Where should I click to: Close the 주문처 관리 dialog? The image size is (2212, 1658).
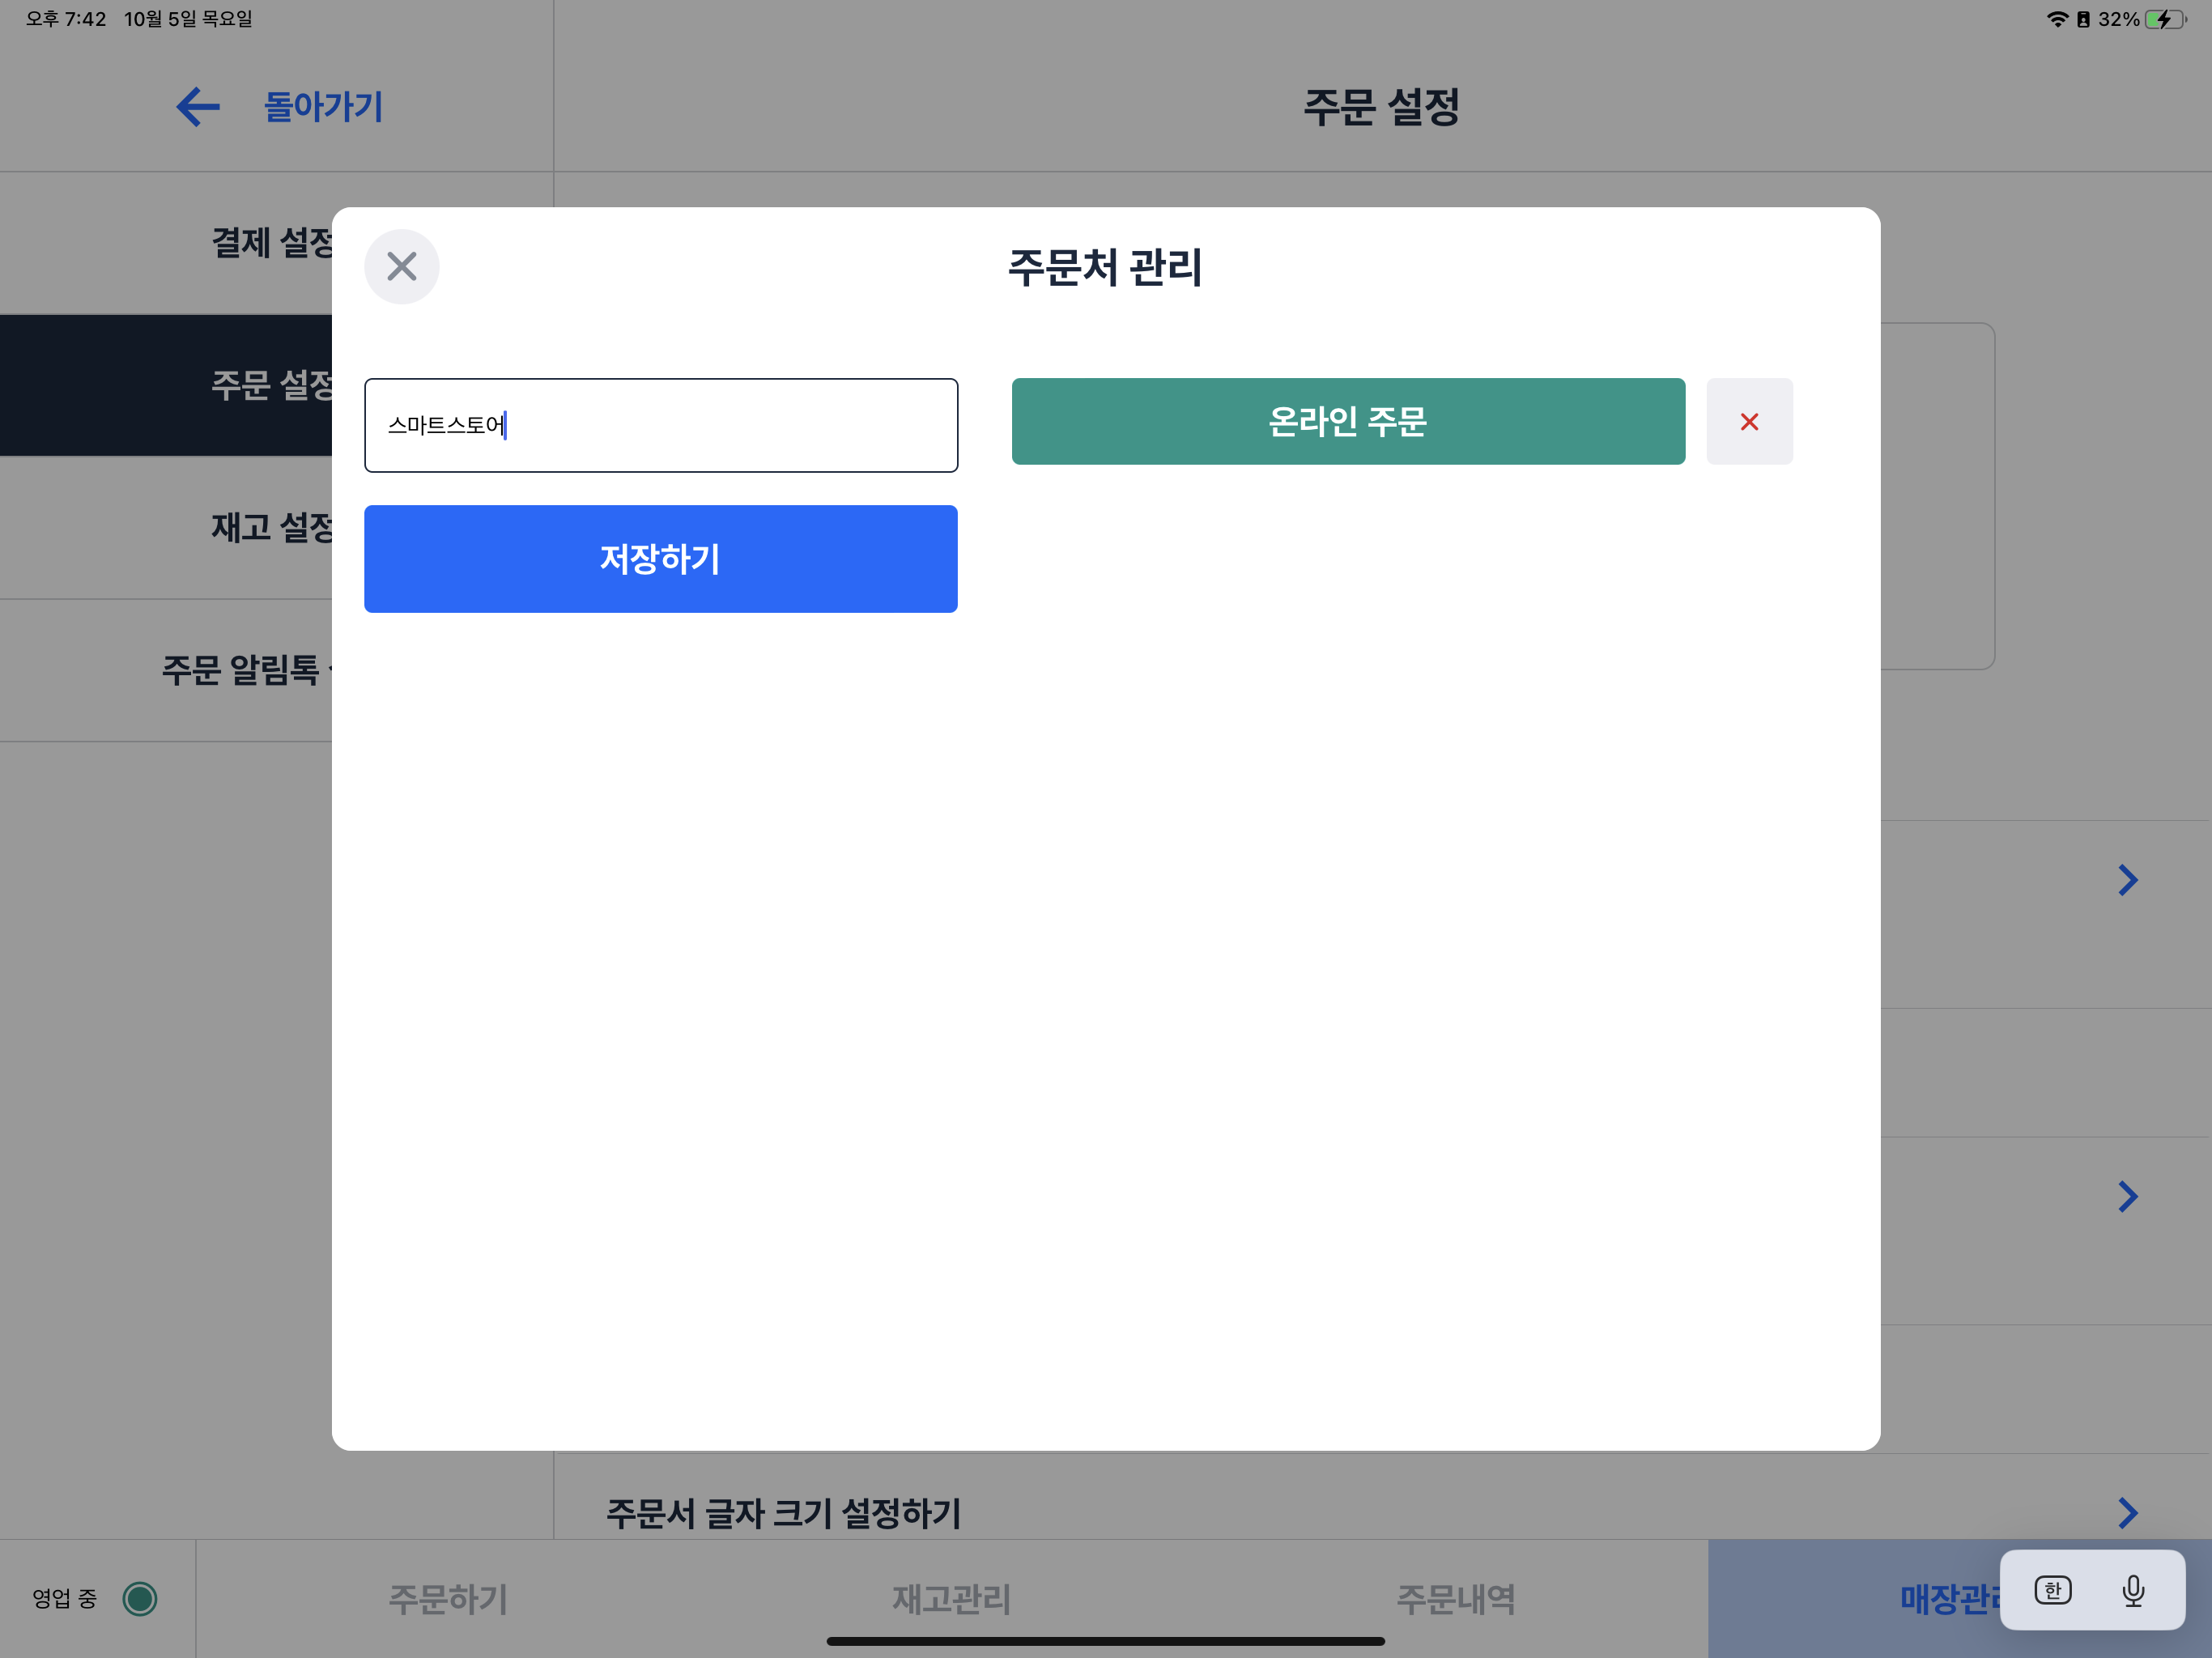point(401,266)
